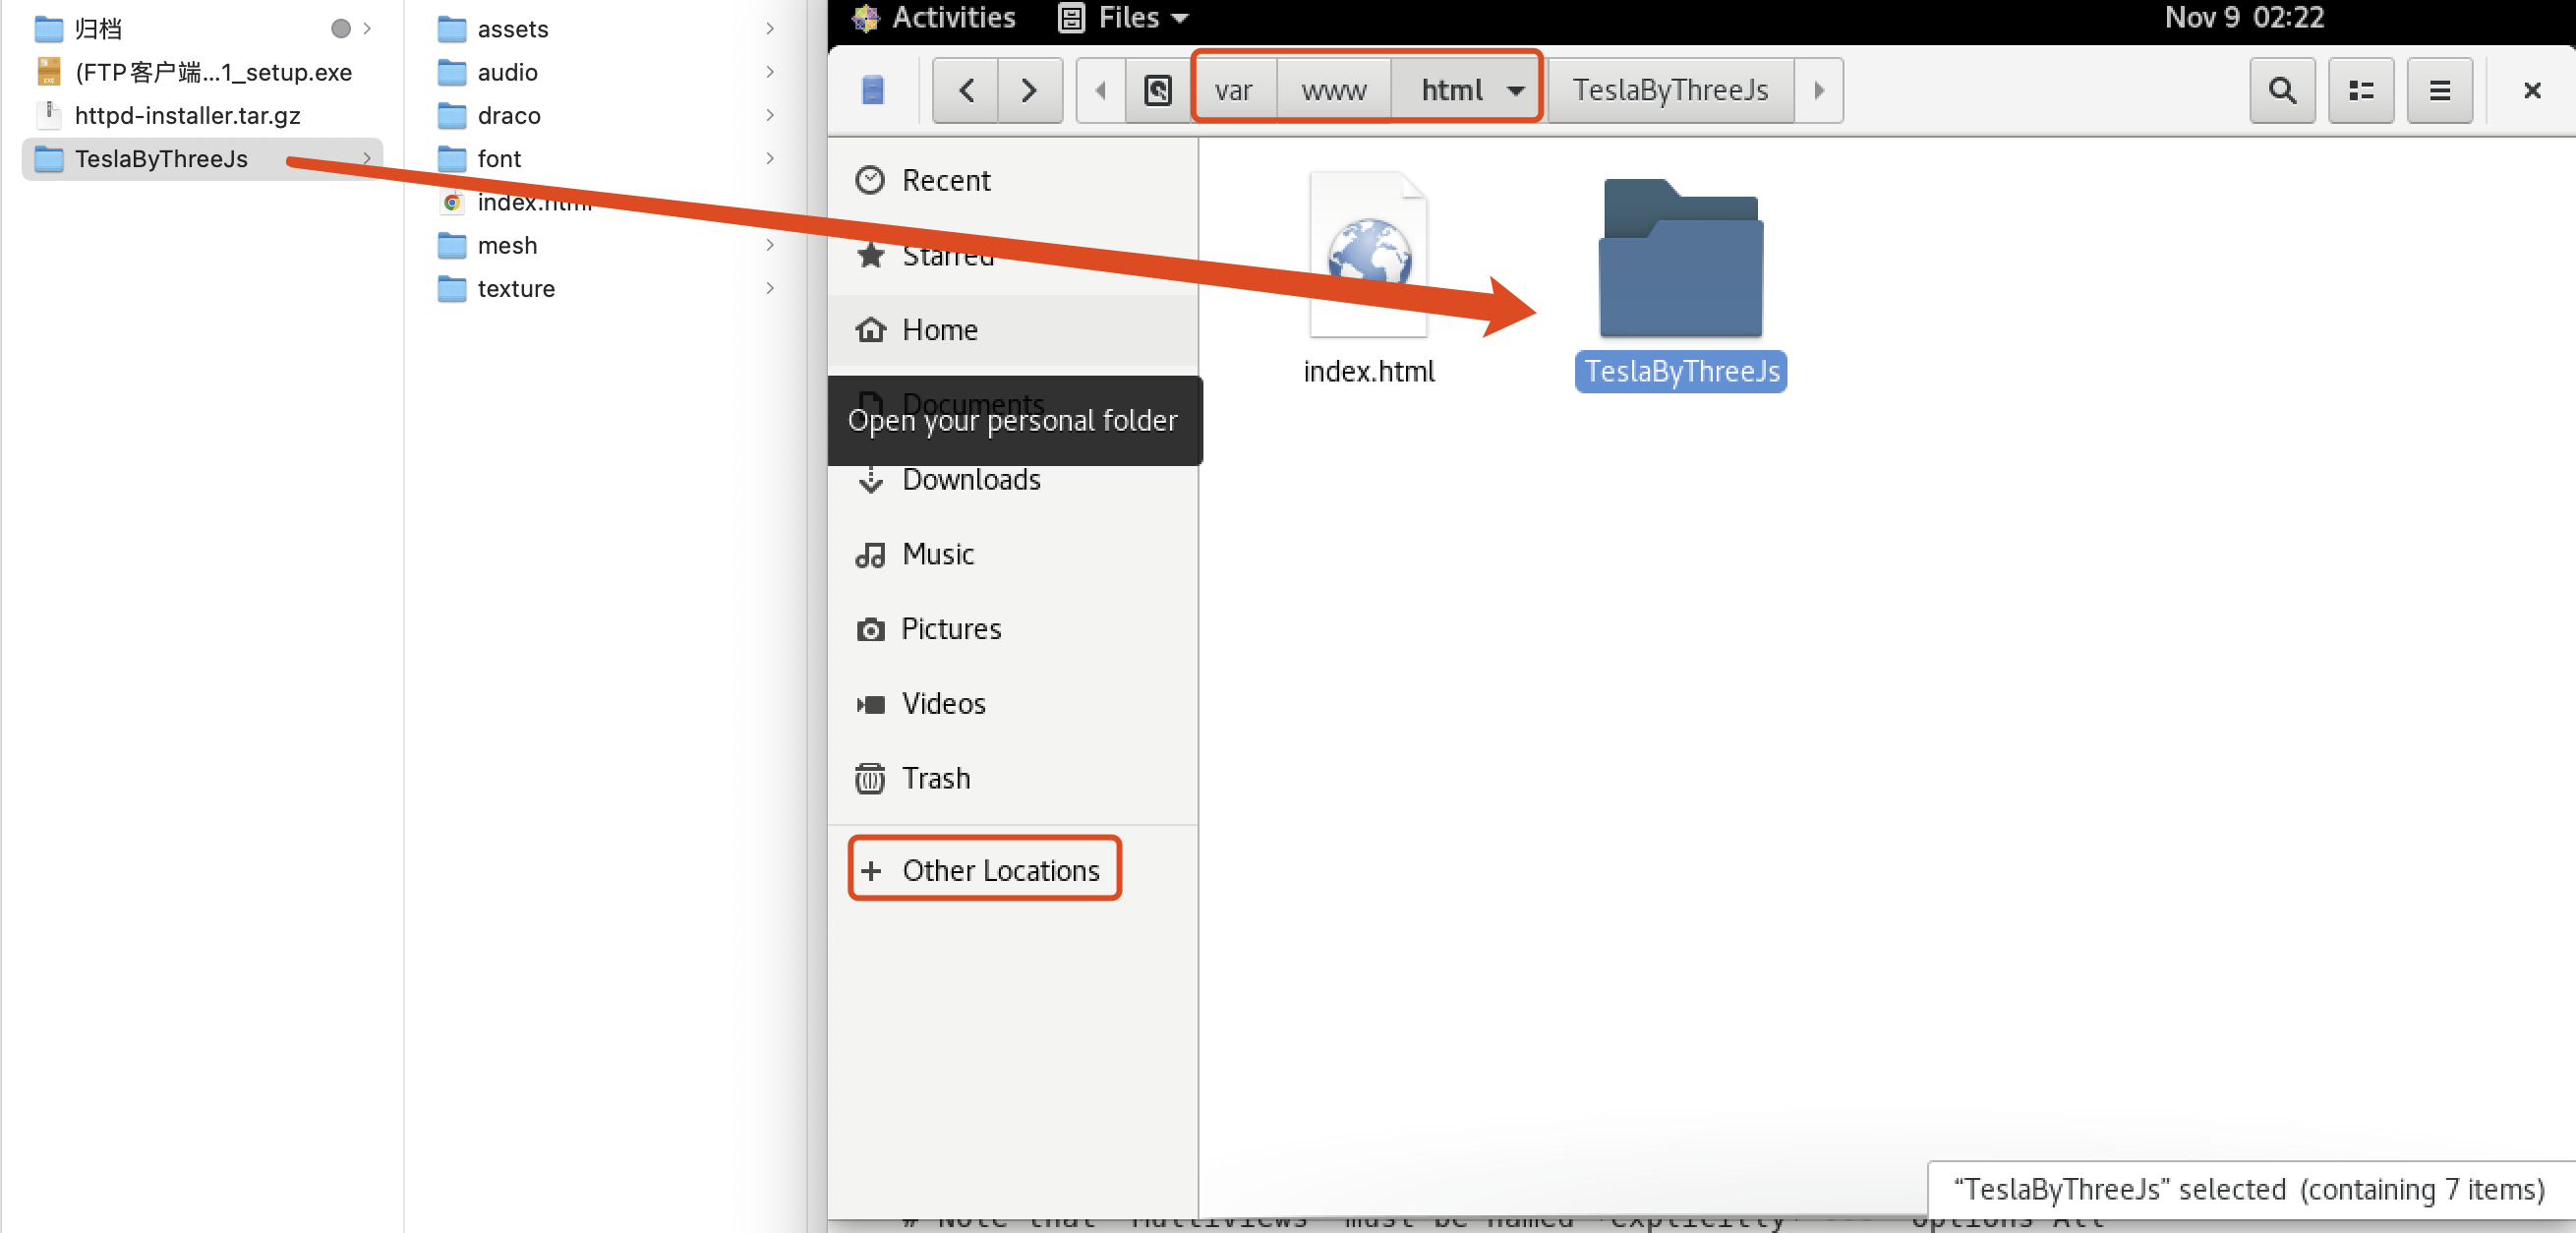Click the search magnifier icon in Files toolbar
The height and width of the screenshot is (1233, 2576).
(x=2281, y=90)
